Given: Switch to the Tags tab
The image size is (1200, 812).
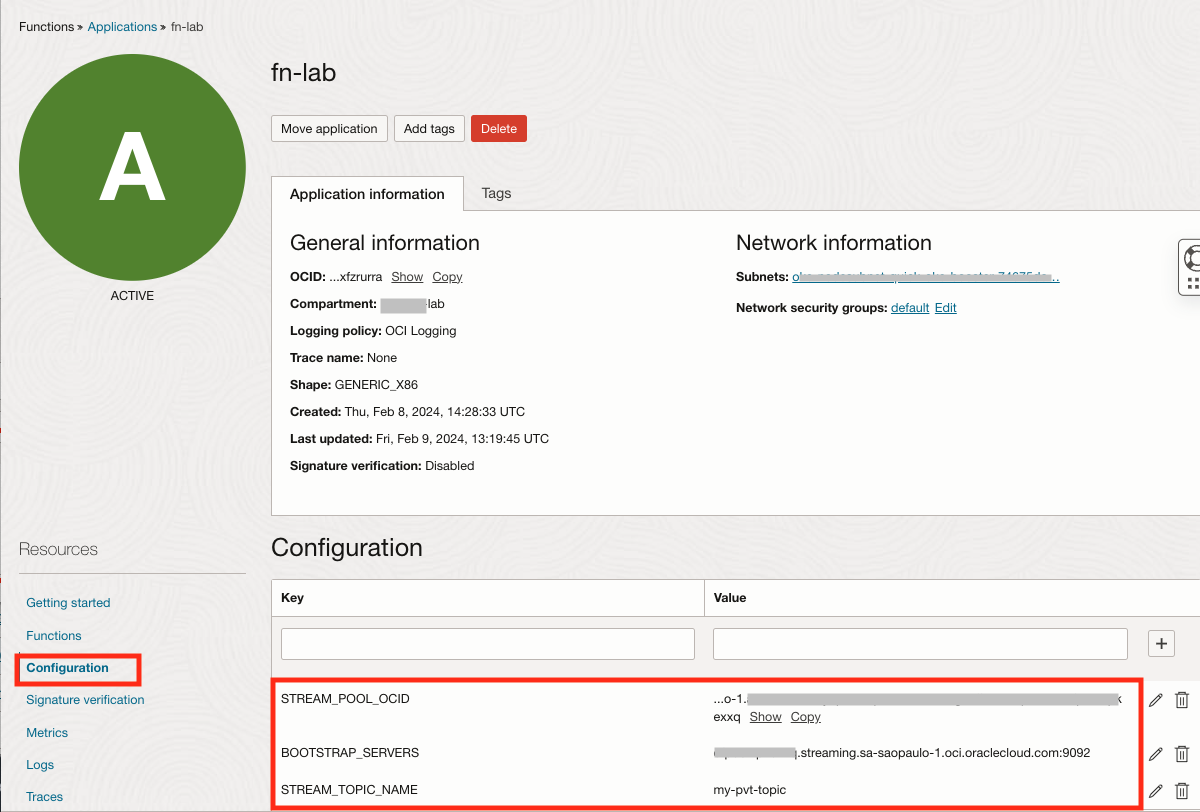Looking at the screenshot, I should pyautogui.click(x=496, y=193).
